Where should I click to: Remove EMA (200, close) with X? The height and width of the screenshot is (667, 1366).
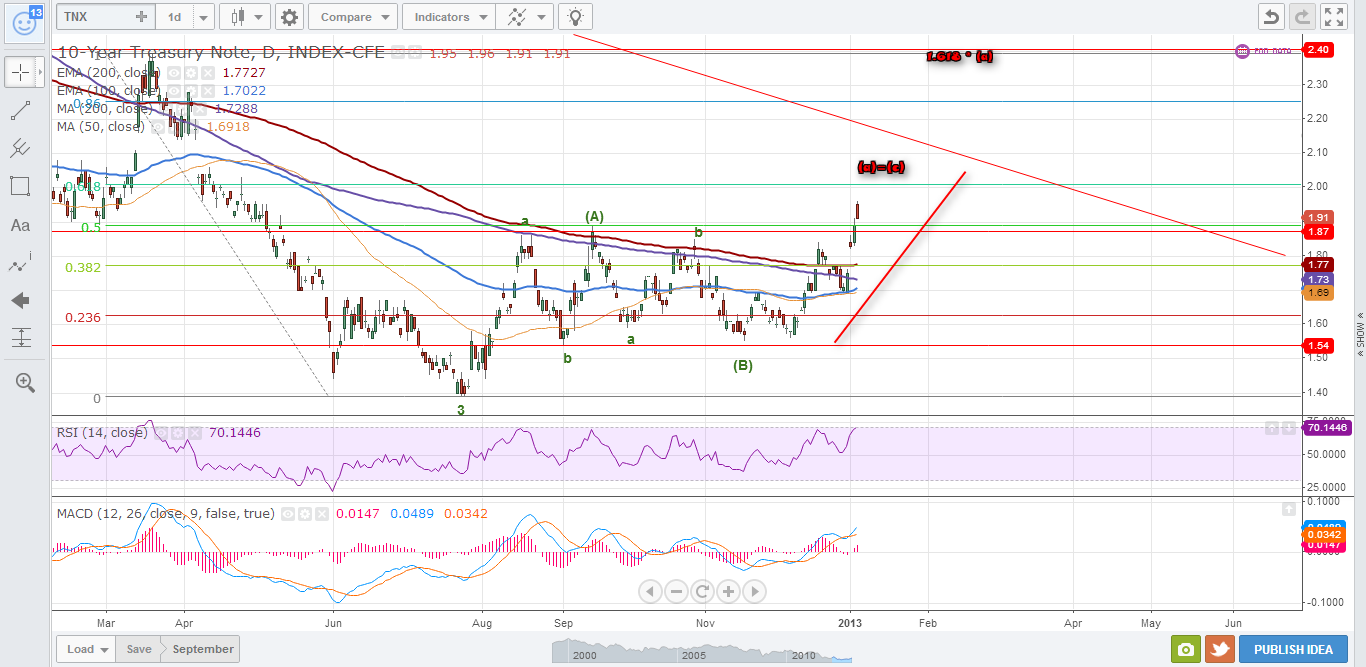tap(207, 73)
